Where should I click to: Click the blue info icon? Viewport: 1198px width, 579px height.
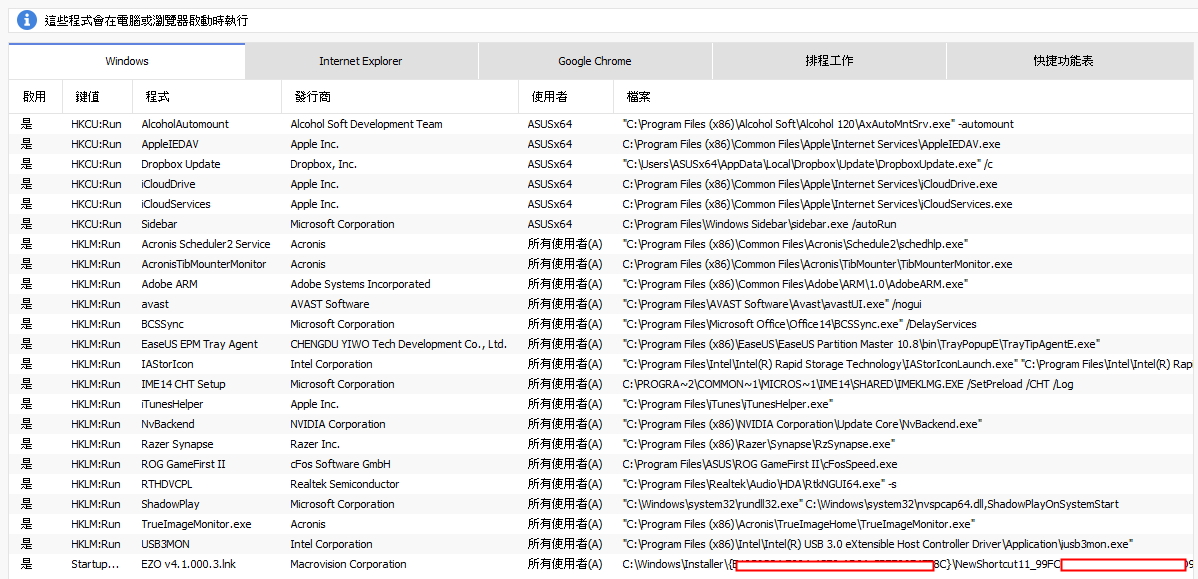(28, 20)
